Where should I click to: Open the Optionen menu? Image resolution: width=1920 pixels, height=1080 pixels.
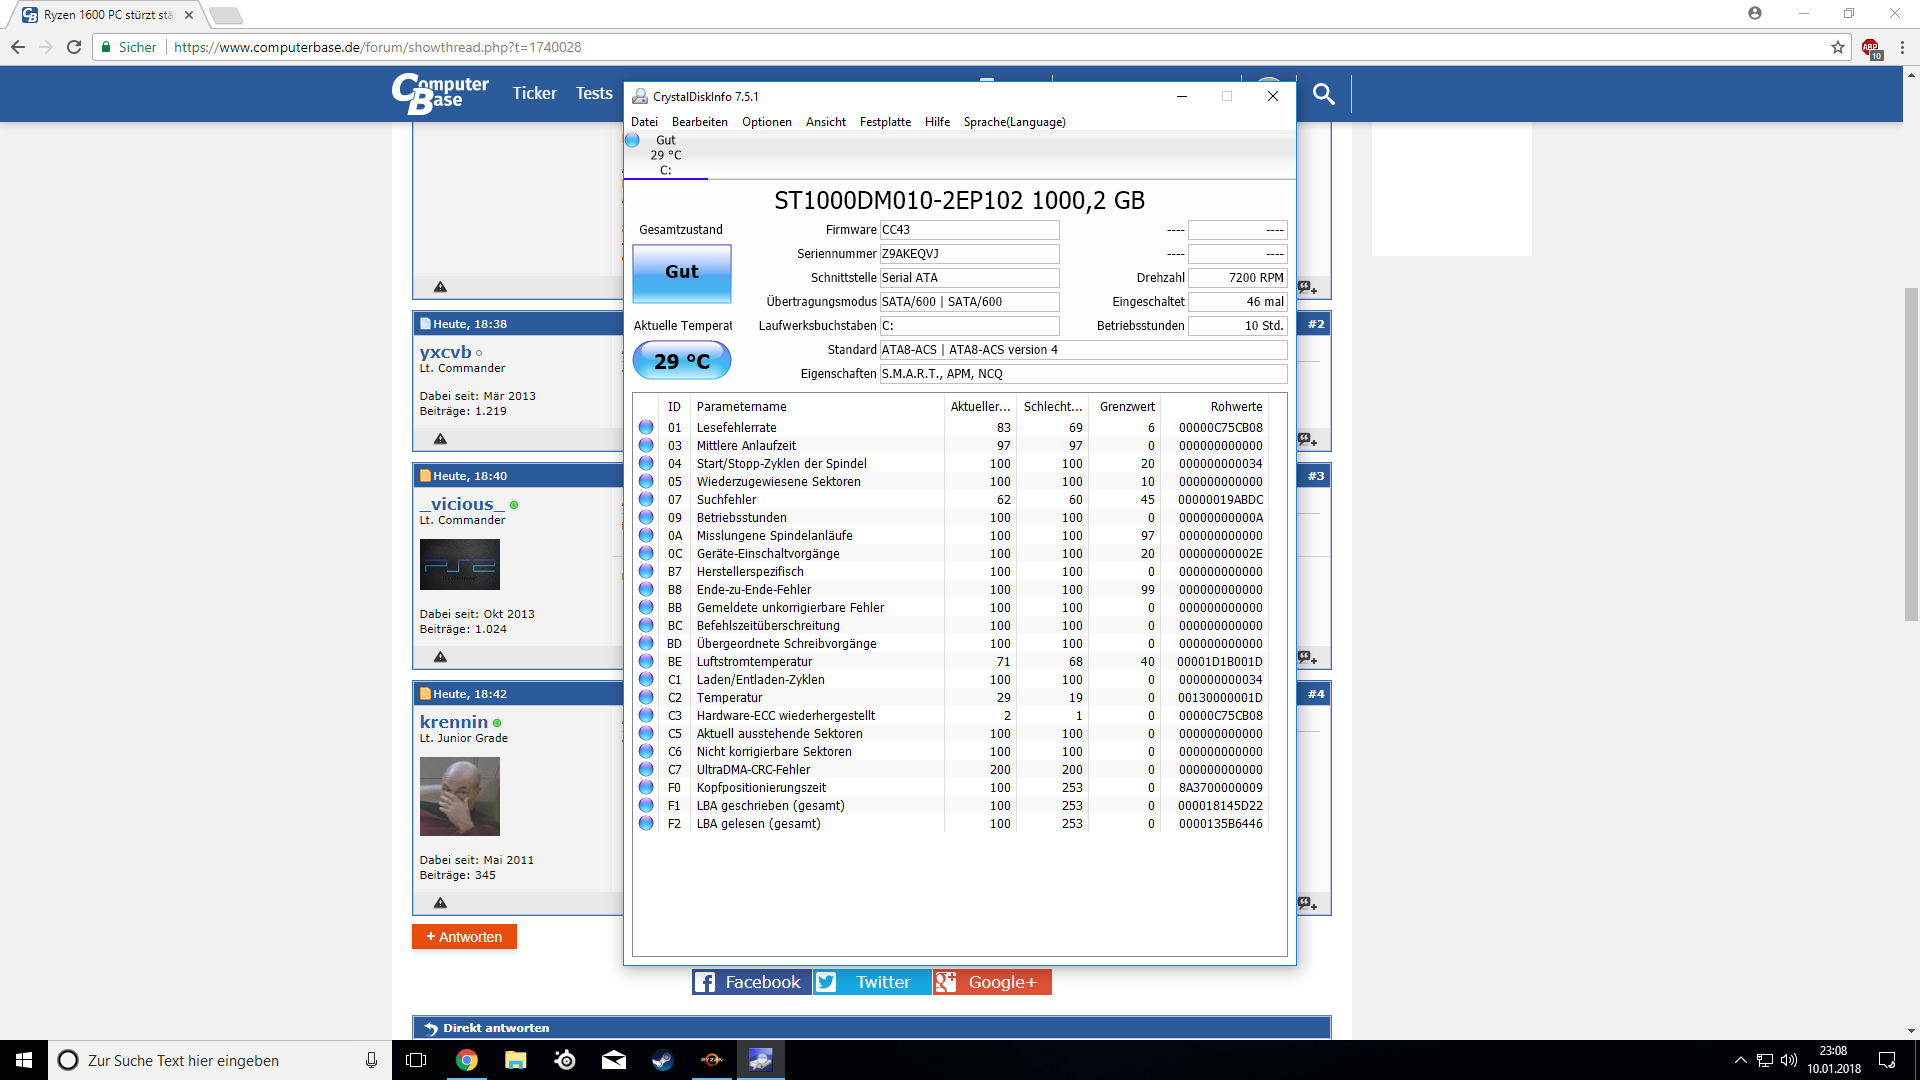[x=766, y=122]
